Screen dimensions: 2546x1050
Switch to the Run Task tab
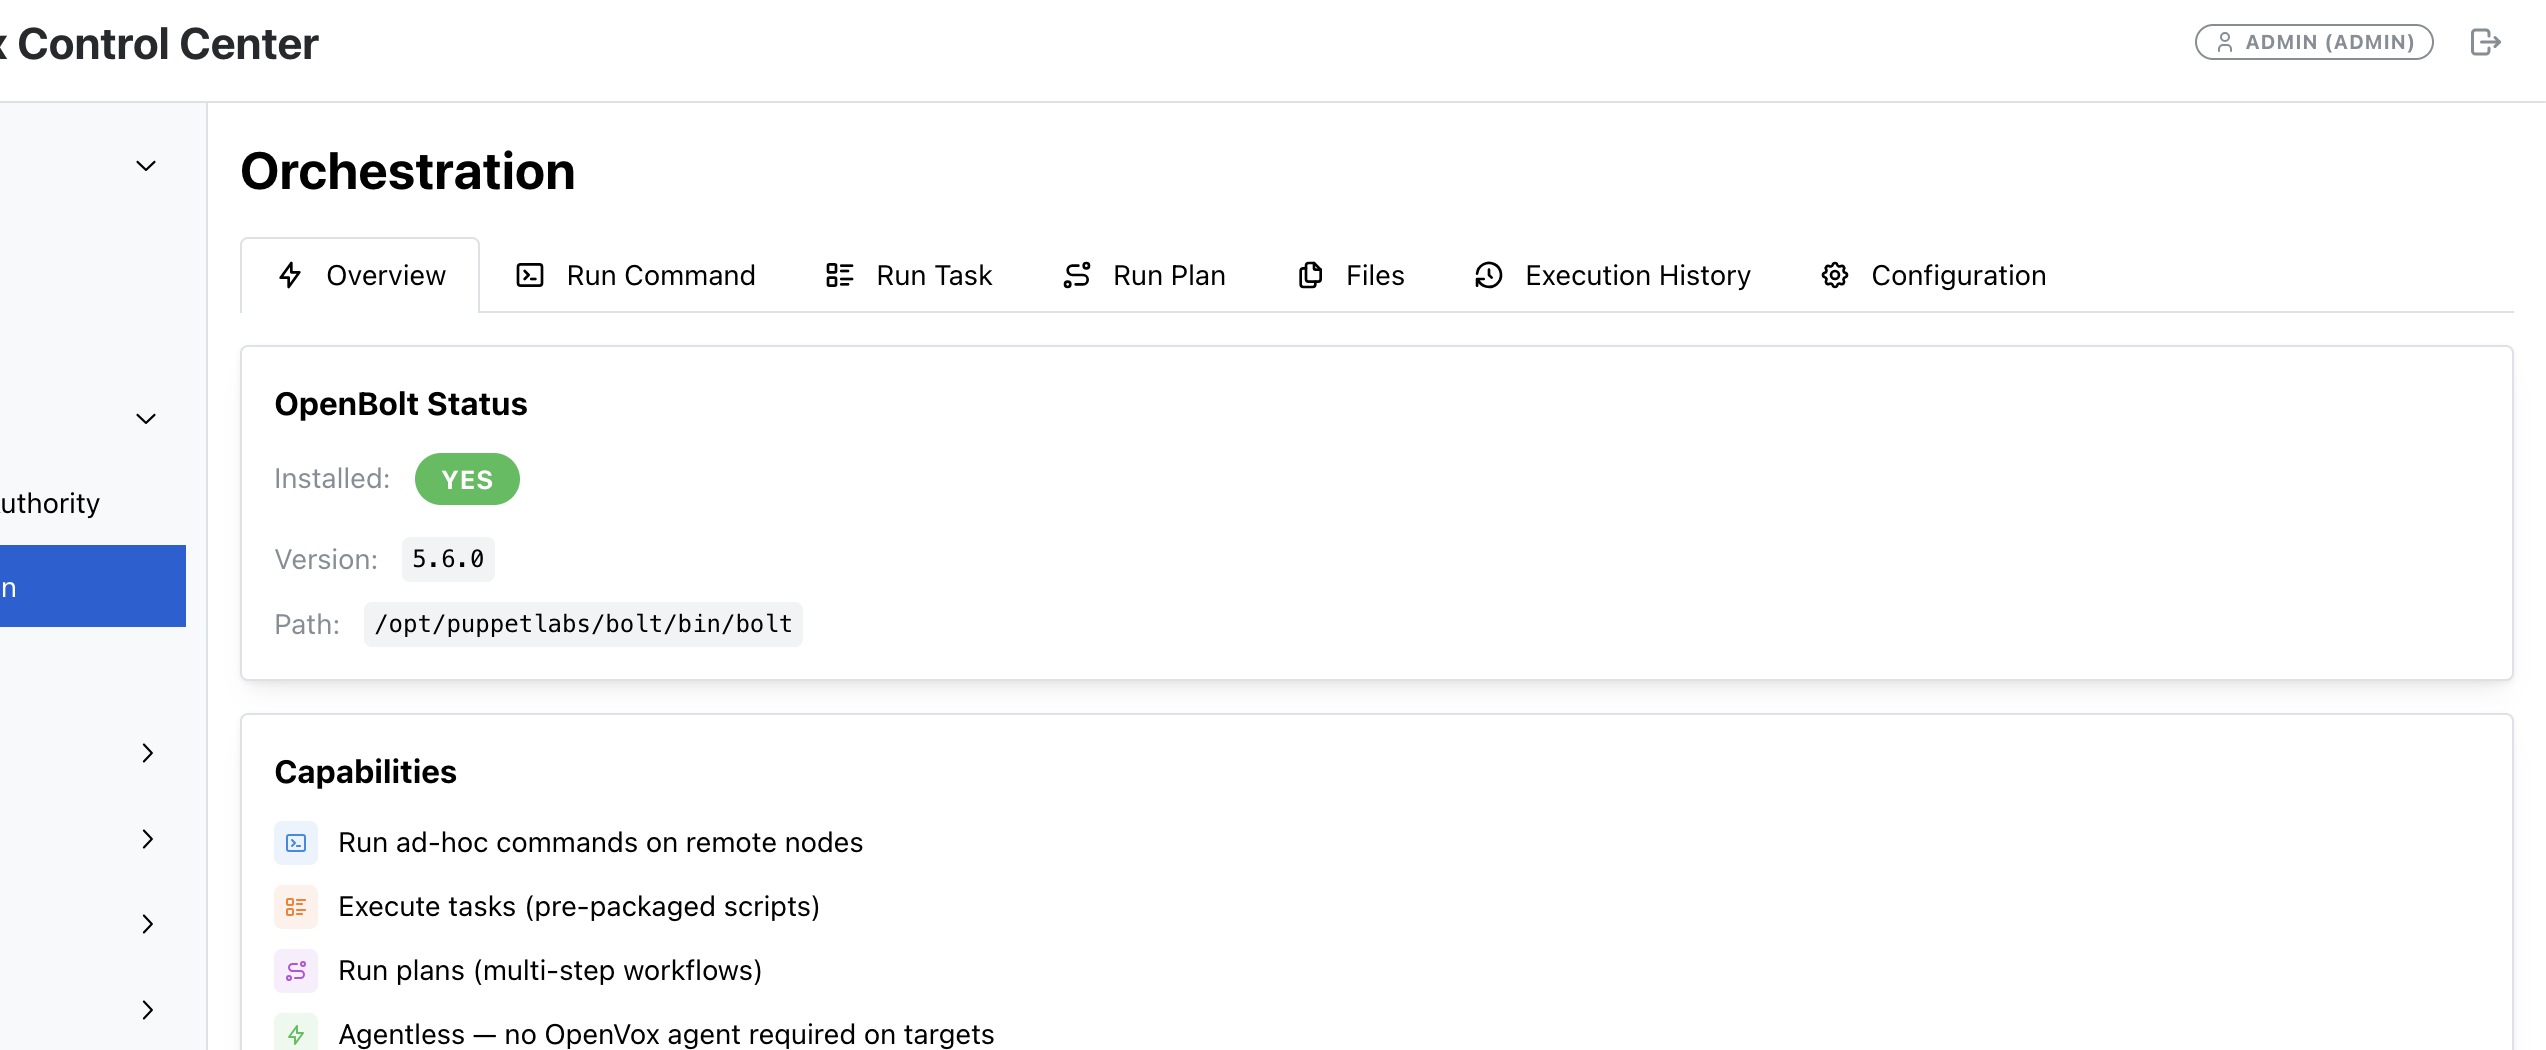(x=909, y=275)
